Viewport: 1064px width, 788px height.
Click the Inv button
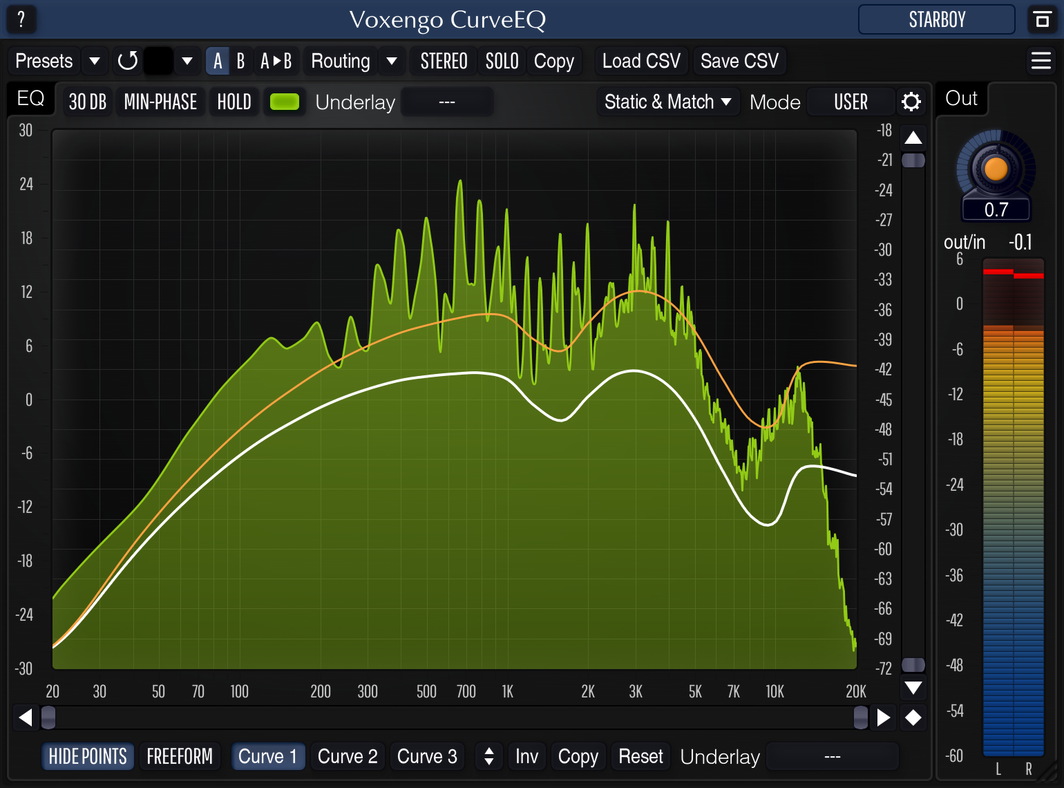pyautogui.click(x=527, y=756)
